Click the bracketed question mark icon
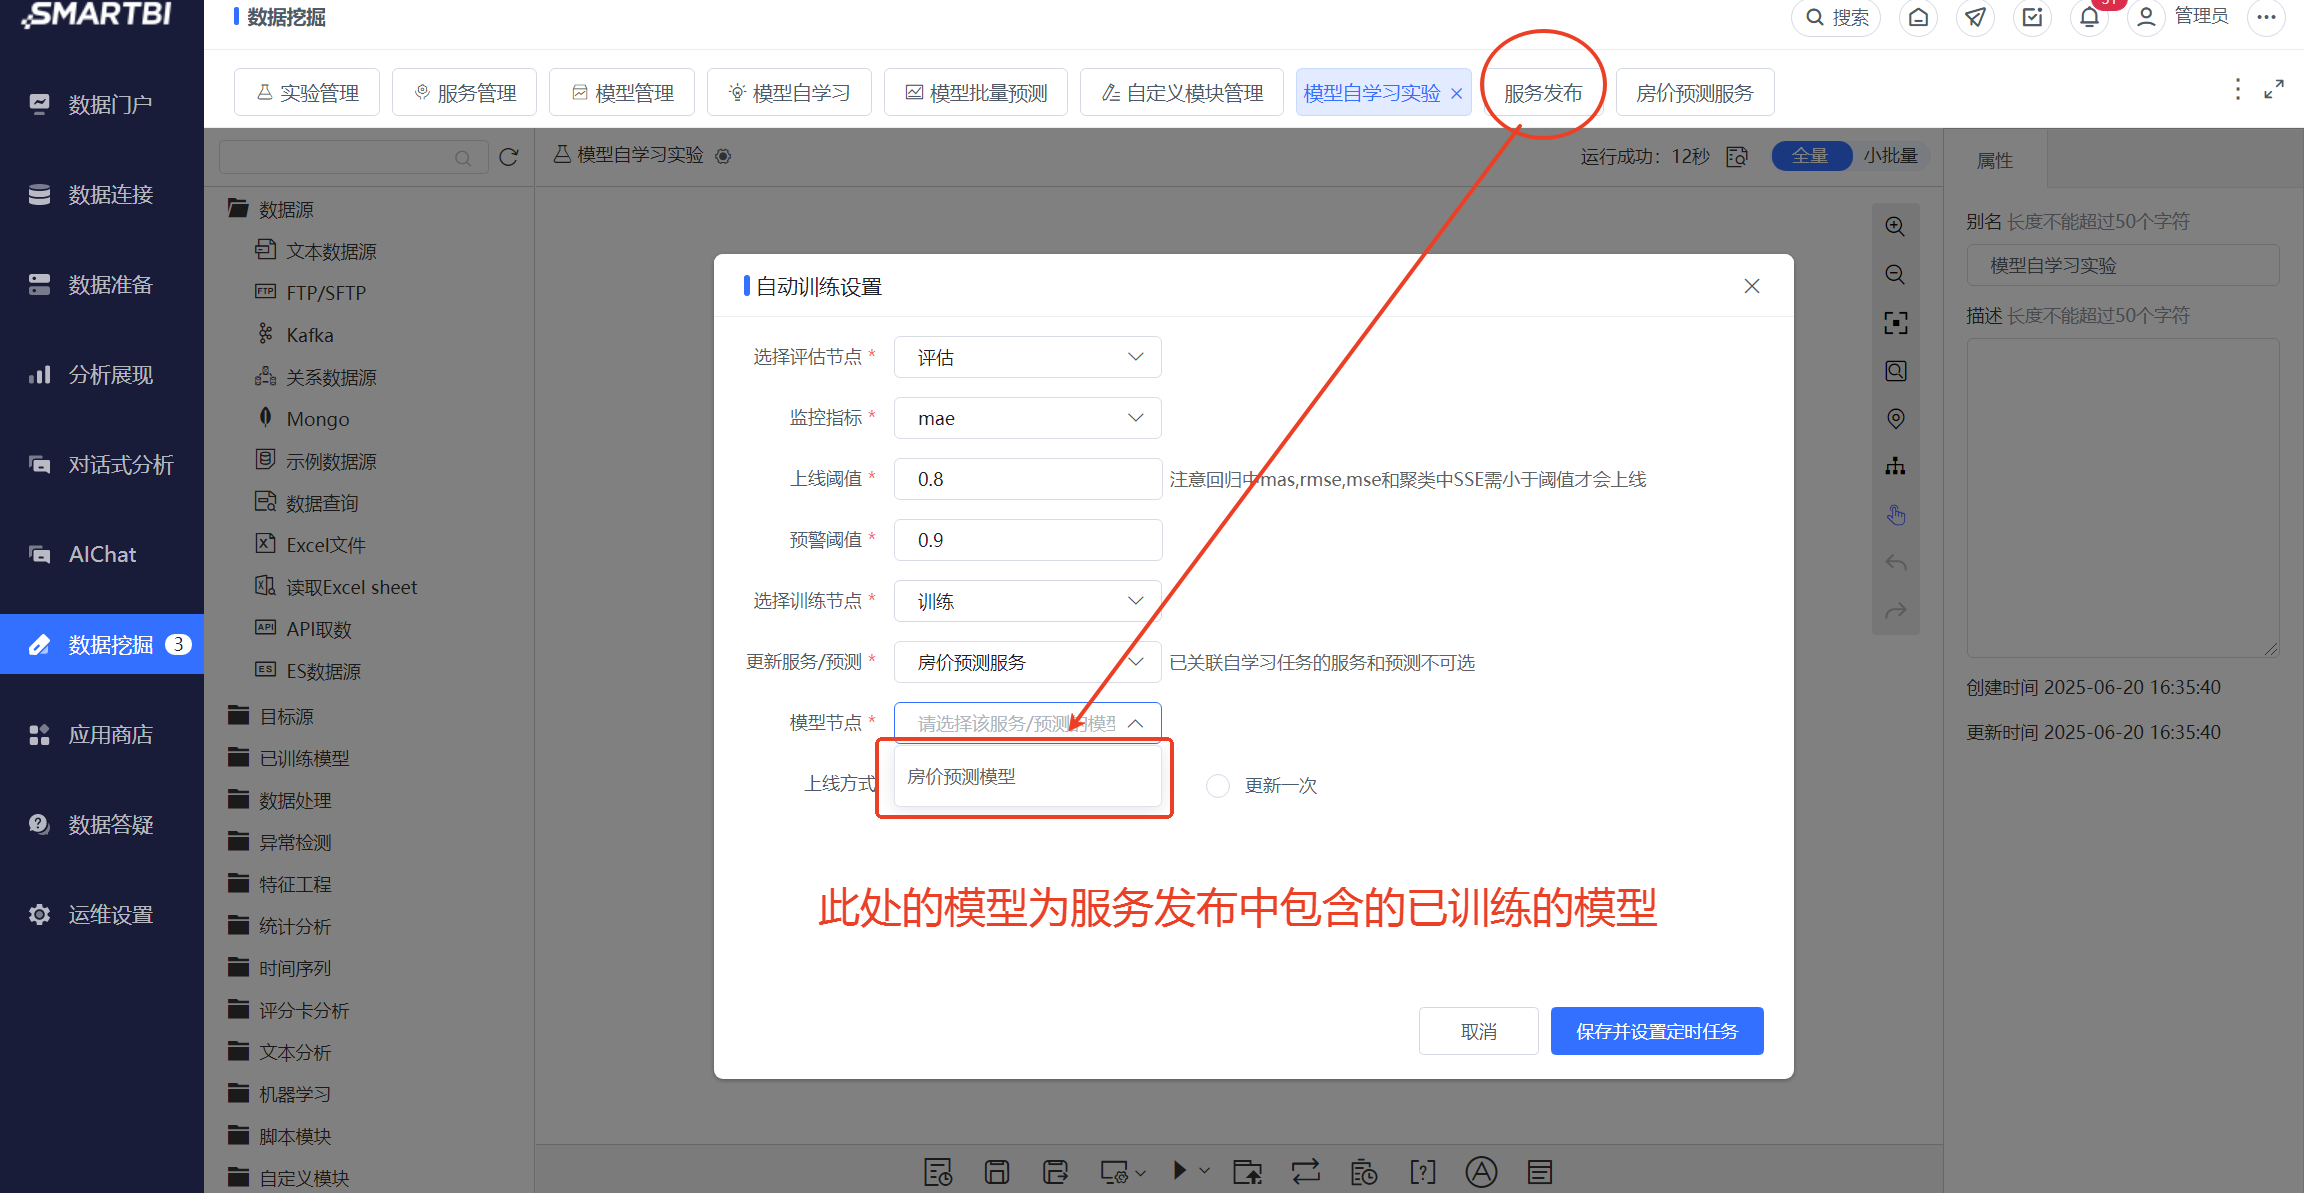 click(x=1422, y=1171)
